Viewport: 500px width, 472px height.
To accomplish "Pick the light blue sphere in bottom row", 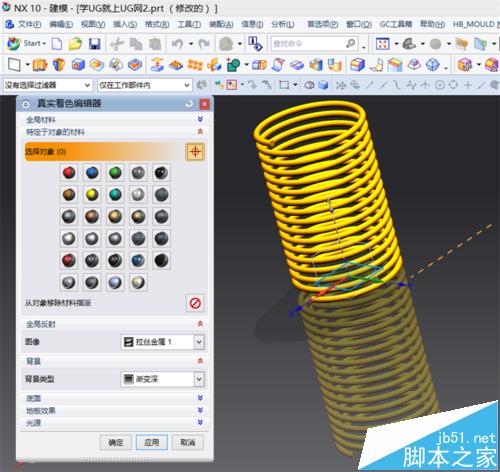I will click(115, 283).
